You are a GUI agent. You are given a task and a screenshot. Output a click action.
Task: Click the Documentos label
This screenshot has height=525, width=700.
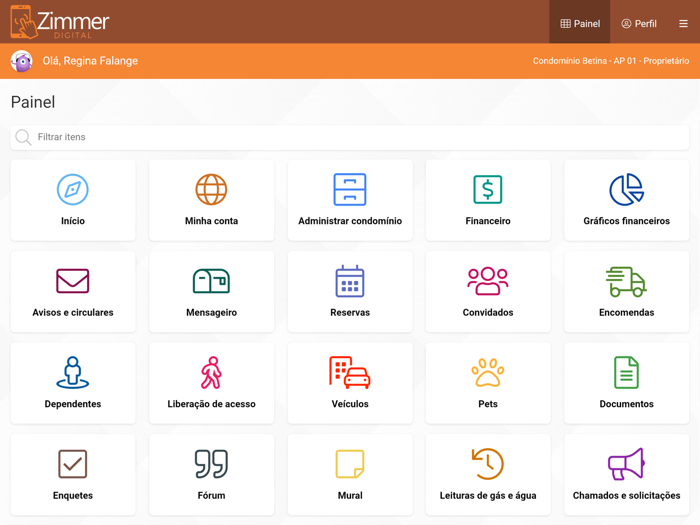(626, 404)
